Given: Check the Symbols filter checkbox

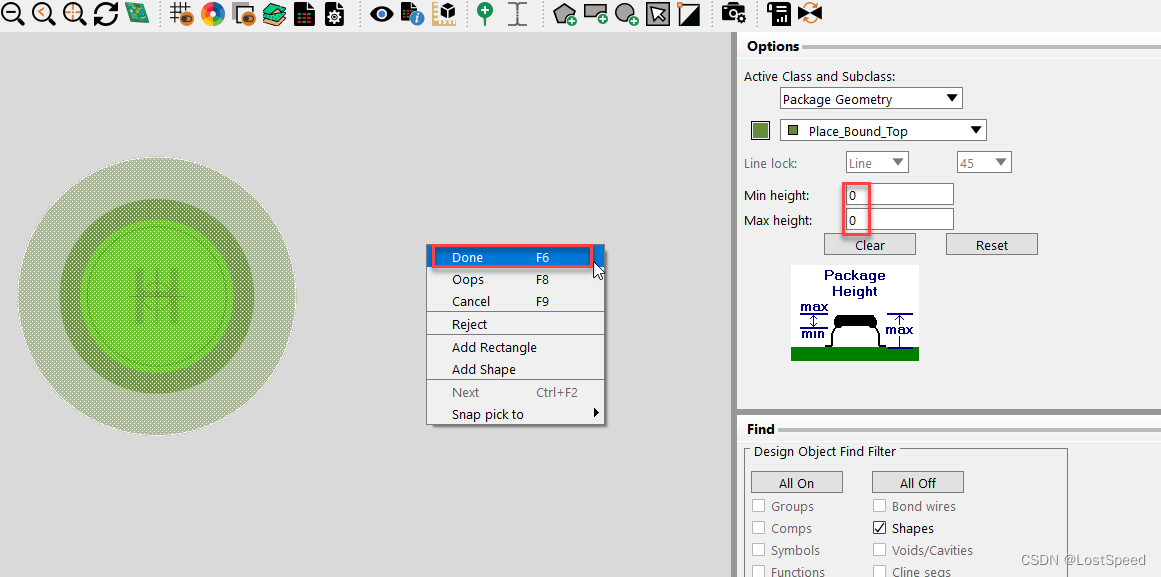Looking at the screenshot, I should (759, 550).
